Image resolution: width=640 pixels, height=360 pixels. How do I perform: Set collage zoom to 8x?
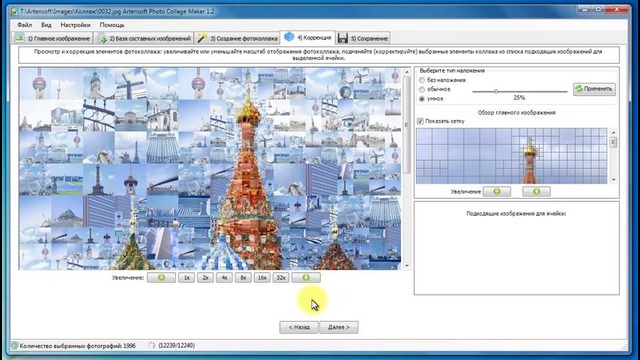tap(243, 278)
